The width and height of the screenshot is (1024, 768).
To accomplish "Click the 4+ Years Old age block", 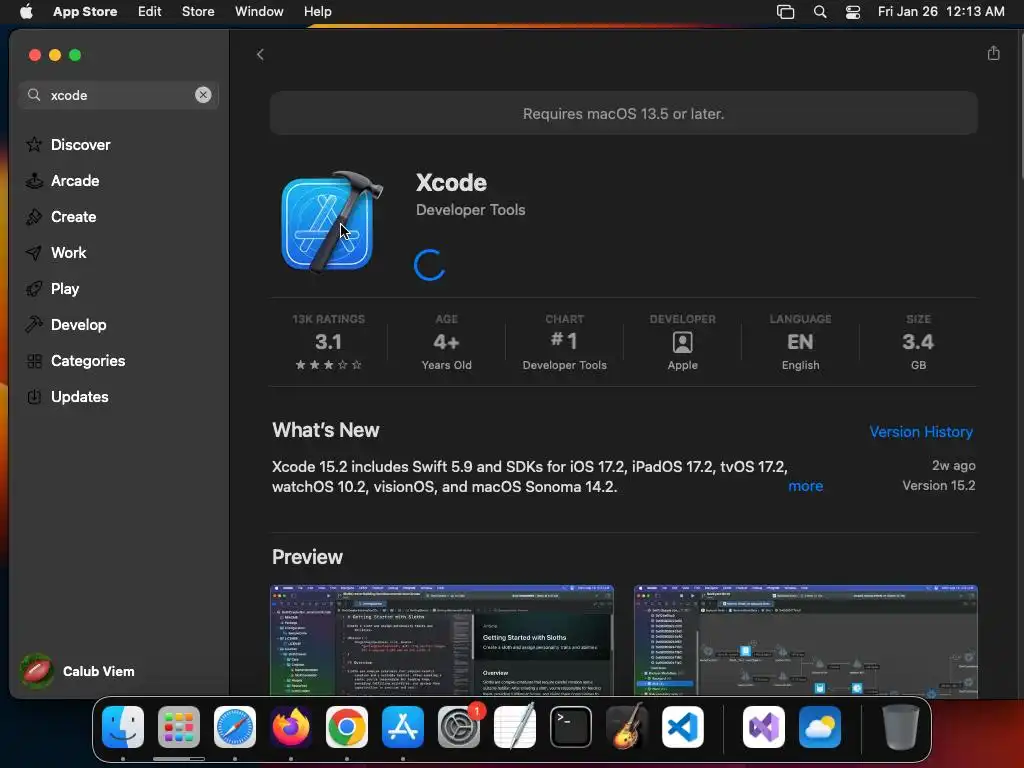I will 447,342.
